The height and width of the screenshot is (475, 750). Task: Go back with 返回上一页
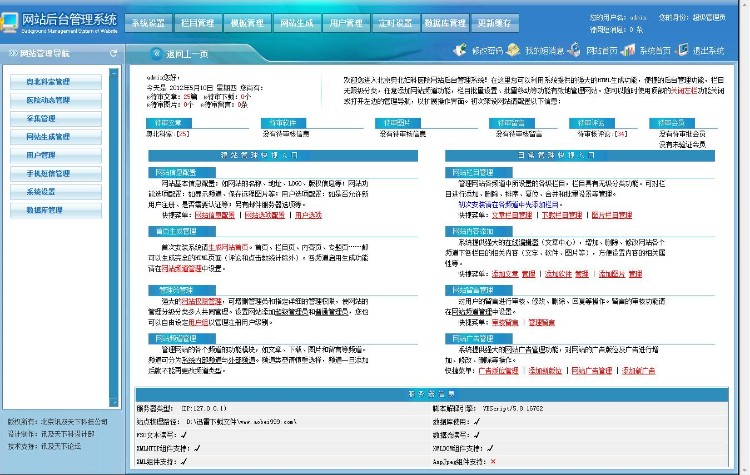187,55
